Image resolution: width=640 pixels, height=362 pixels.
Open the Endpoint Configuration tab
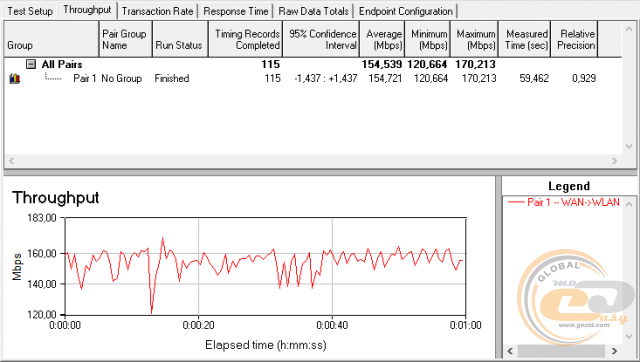point(405,11)
